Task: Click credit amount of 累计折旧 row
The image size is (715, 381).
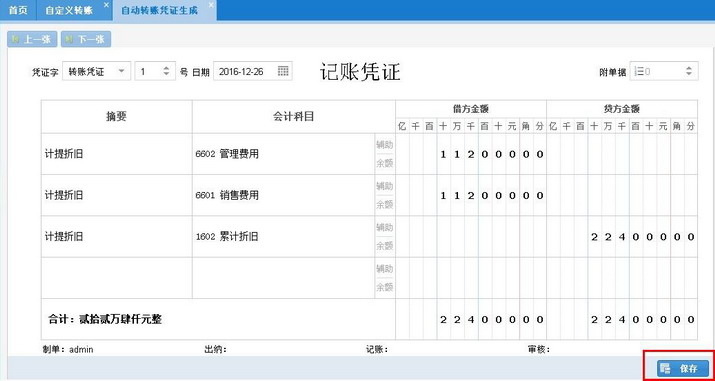Action: tap(622, 237)
